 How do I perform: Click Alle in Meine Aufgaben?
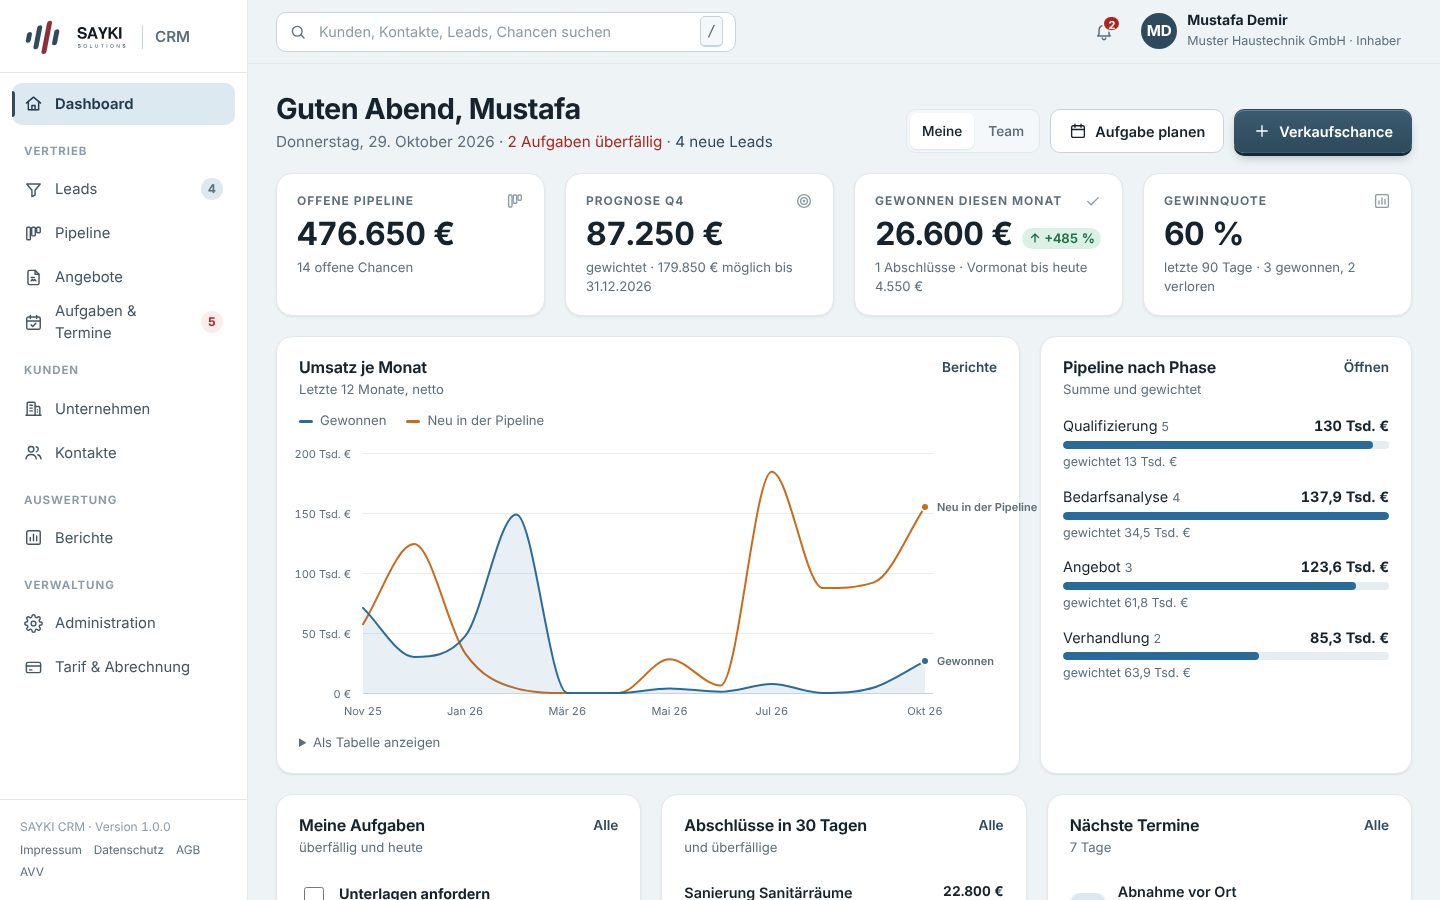point(606,825)
